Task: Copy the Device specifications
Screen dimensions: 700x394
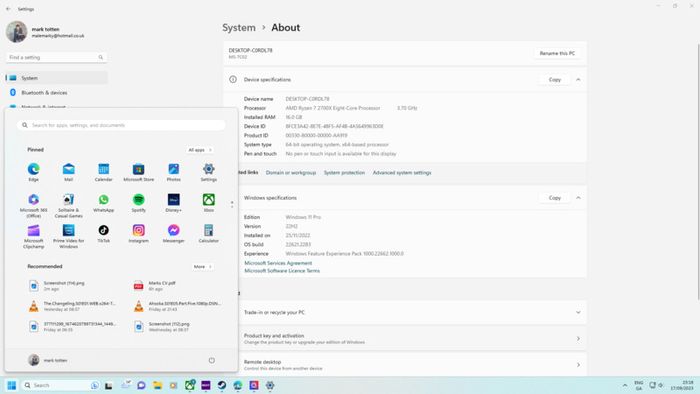Action: tap(554, 79)
